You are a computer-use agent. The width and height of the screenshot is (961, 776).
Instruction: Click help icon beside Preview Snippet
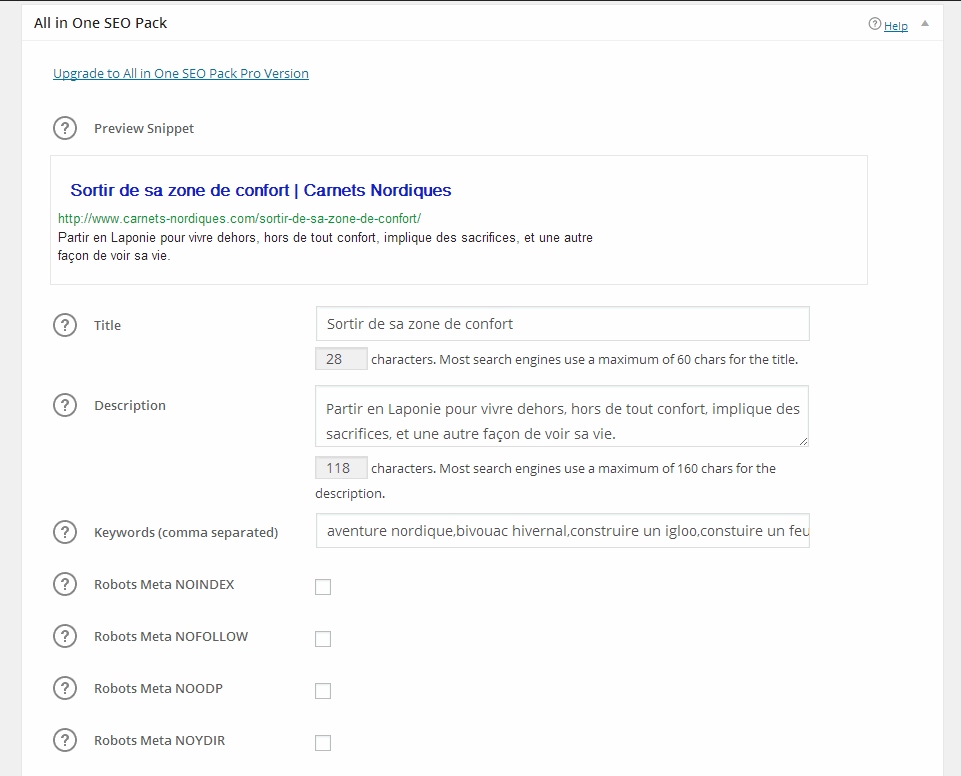[65, 128]
